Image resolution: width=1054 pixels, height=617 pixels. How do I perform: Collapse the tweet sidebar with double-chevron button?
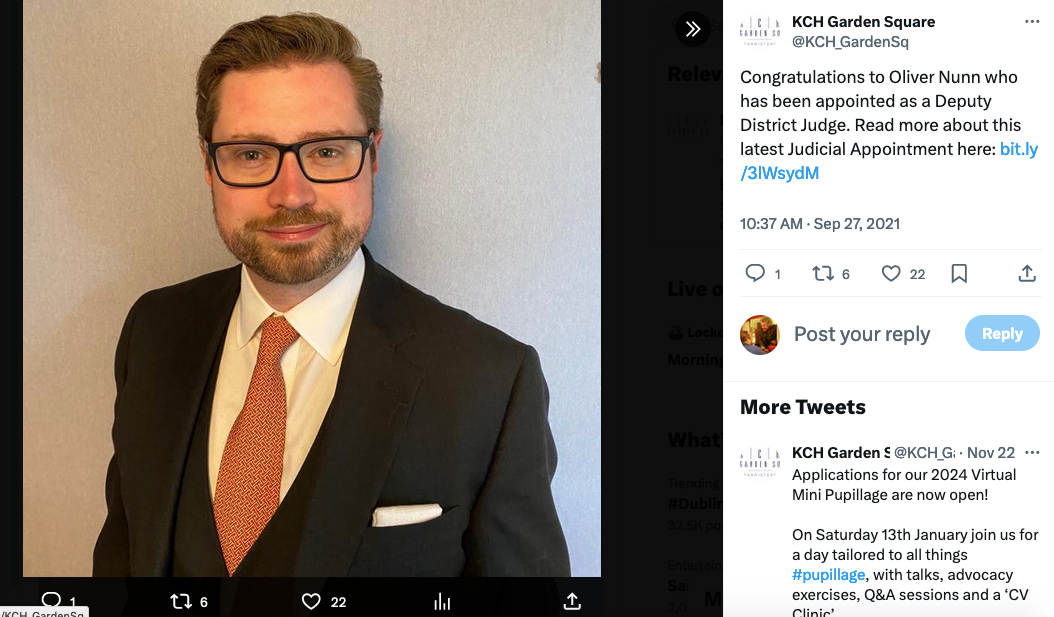(x=693, y=29)
